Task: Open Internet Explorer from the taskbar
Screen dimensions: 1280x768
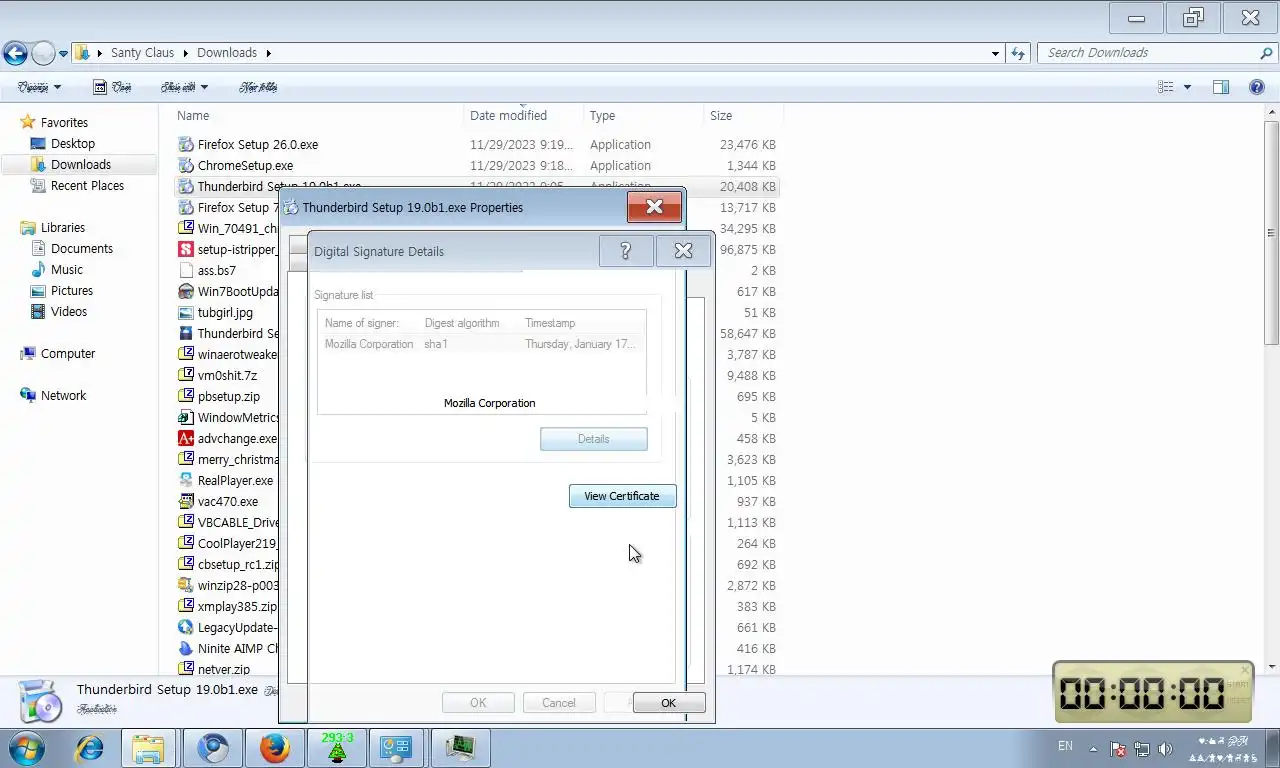Action: point(90,748)
